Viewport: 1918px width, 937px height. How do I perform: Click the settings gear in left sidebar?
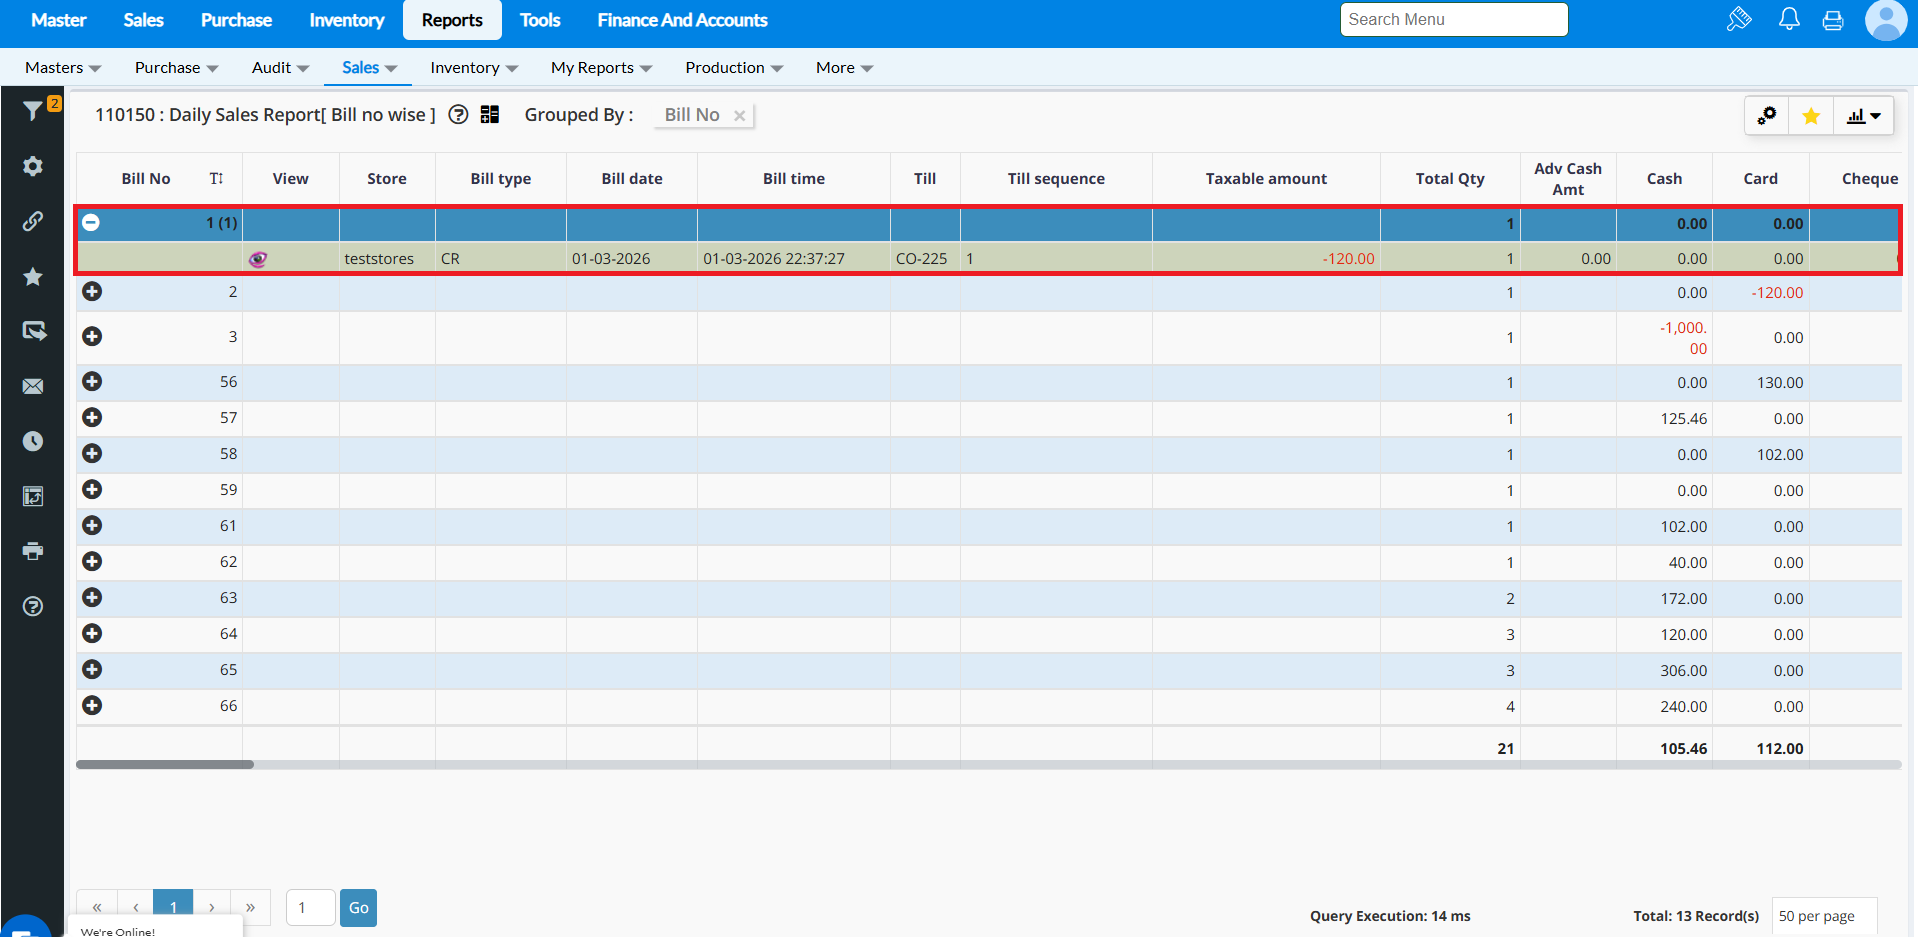point(33,166)
